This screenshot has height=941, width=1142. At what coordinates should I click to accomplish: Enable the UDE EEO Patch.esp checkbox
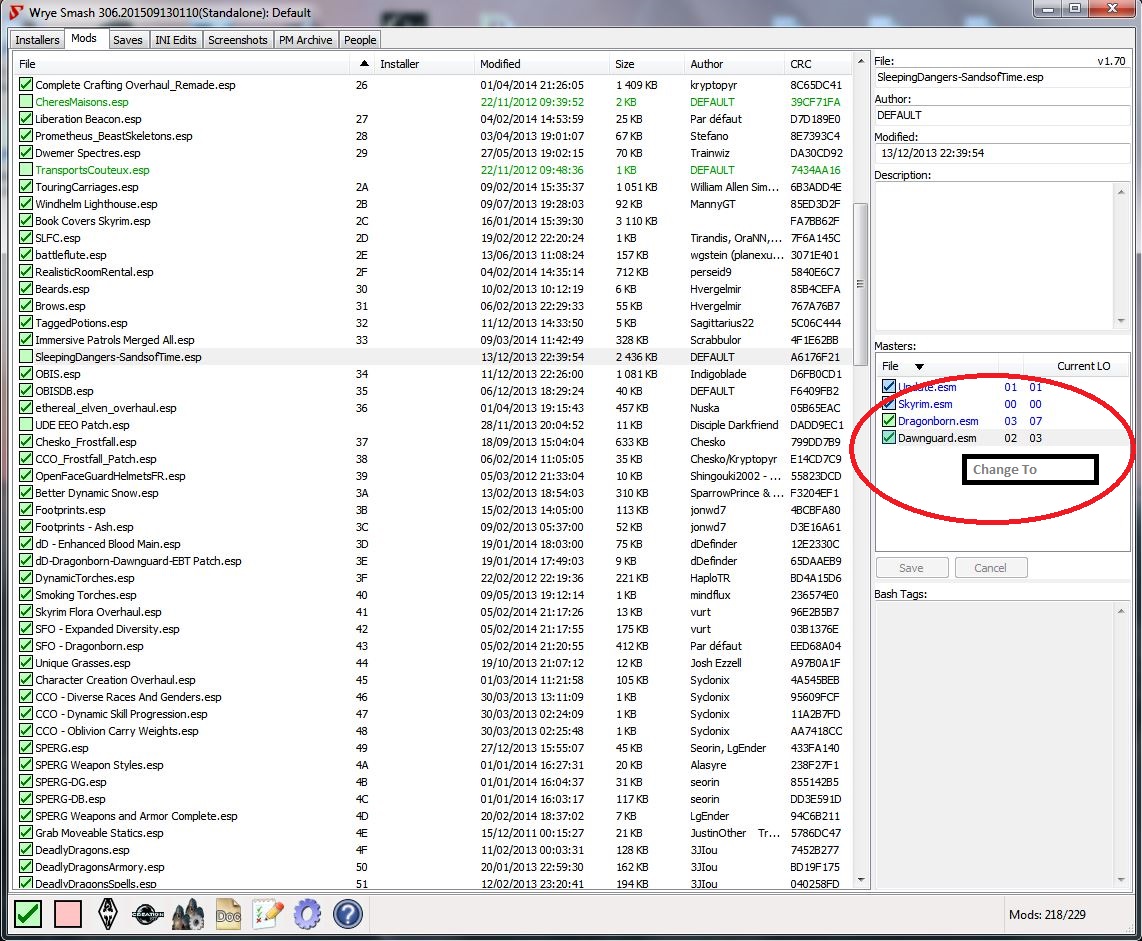26,425
